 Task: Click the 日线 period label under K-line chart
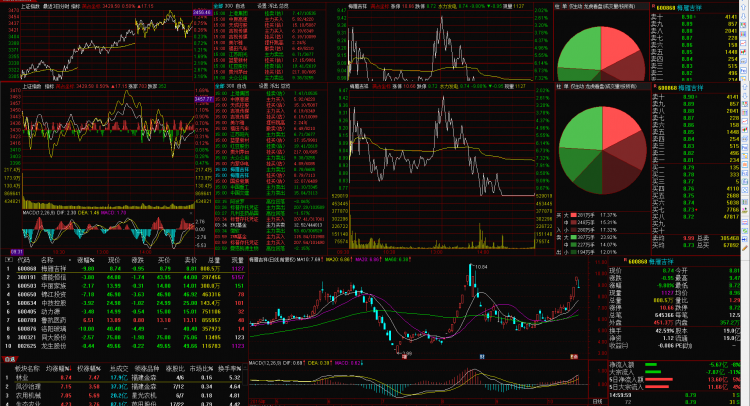click(x=597, y=402)
